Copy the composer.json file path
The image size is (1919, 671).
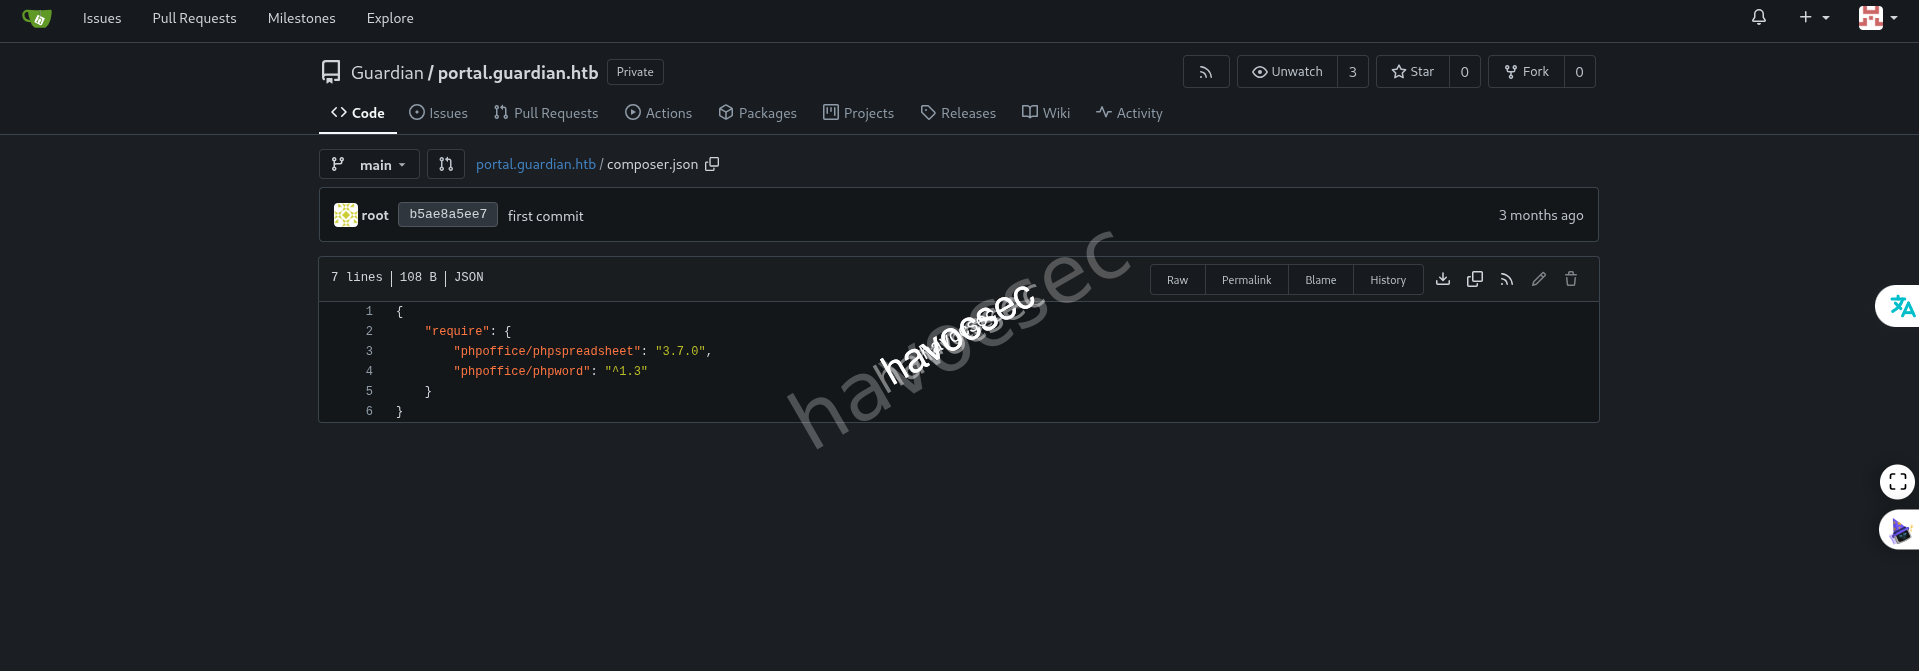[712, 164]
